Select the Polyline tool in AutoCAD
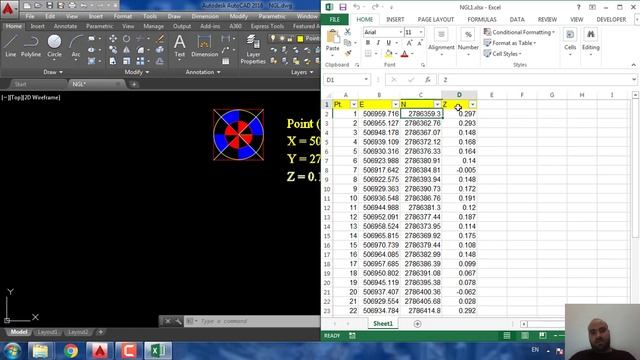The height and width of the screenshot is (360, 640). (x=31, y=45)
